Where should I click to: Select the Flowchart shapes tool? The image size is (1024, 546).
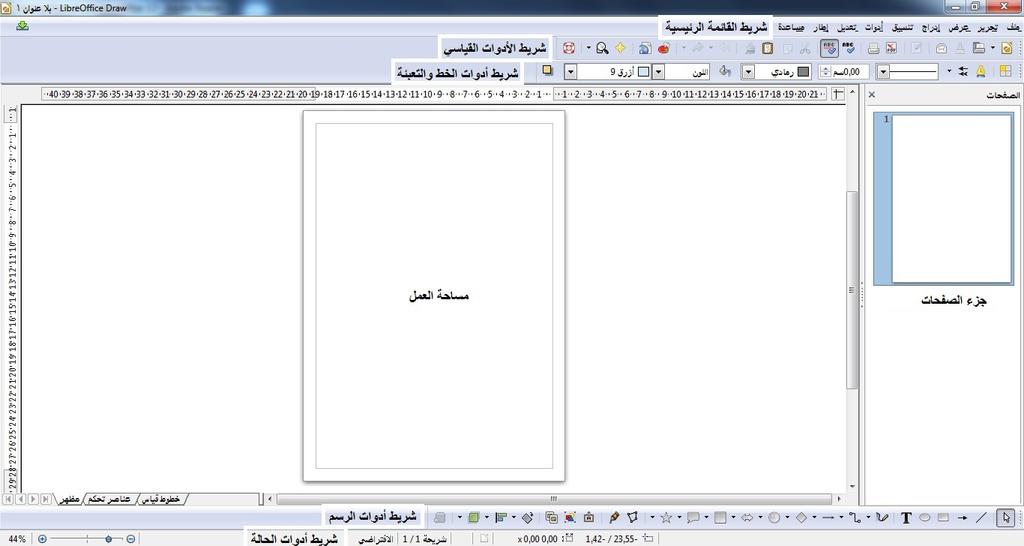point(720,517)
